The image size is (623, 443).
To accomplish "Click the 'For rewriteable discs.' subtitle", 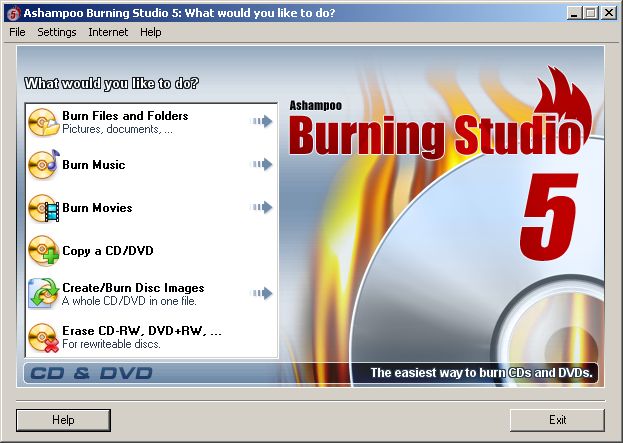I will (111, 344).
